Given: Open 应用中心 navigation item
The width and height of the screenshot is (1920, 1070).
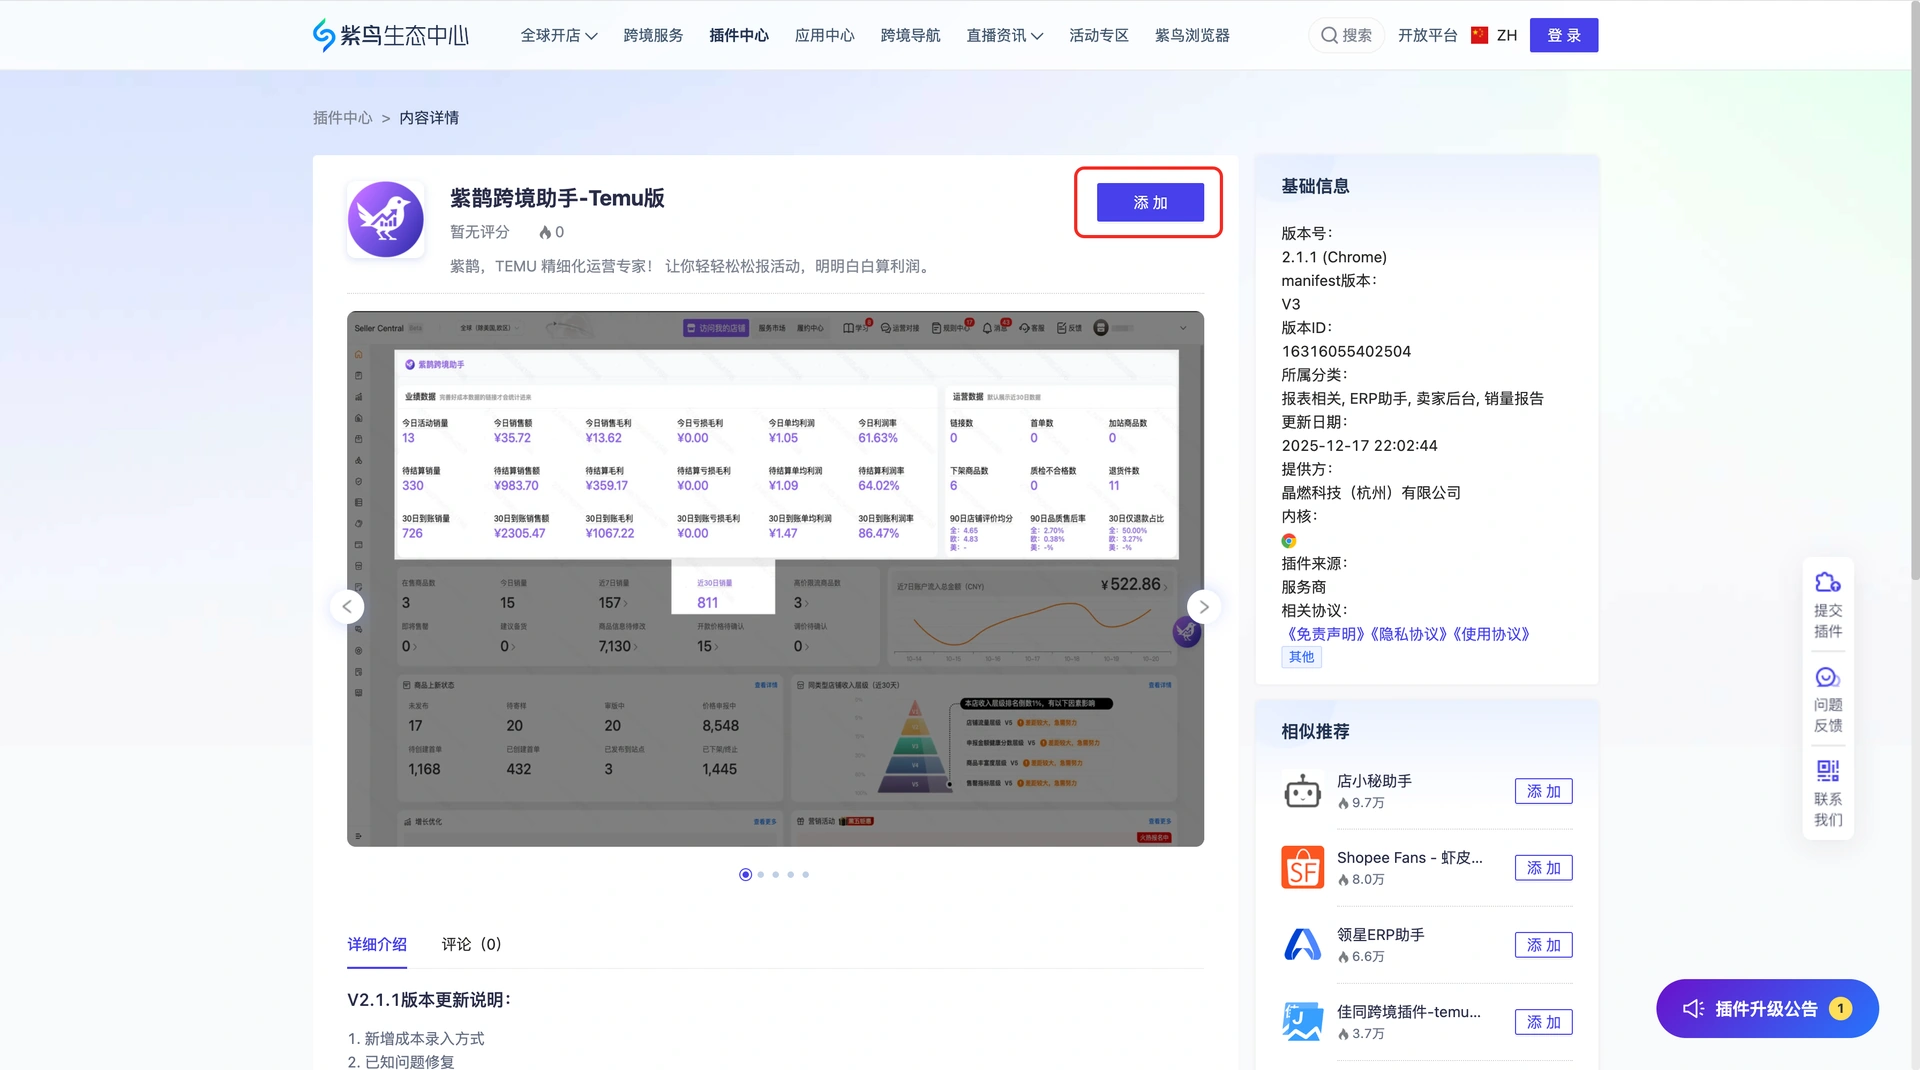Looking at the screenshot, I should pyautogui.click(x=825, y=35).
